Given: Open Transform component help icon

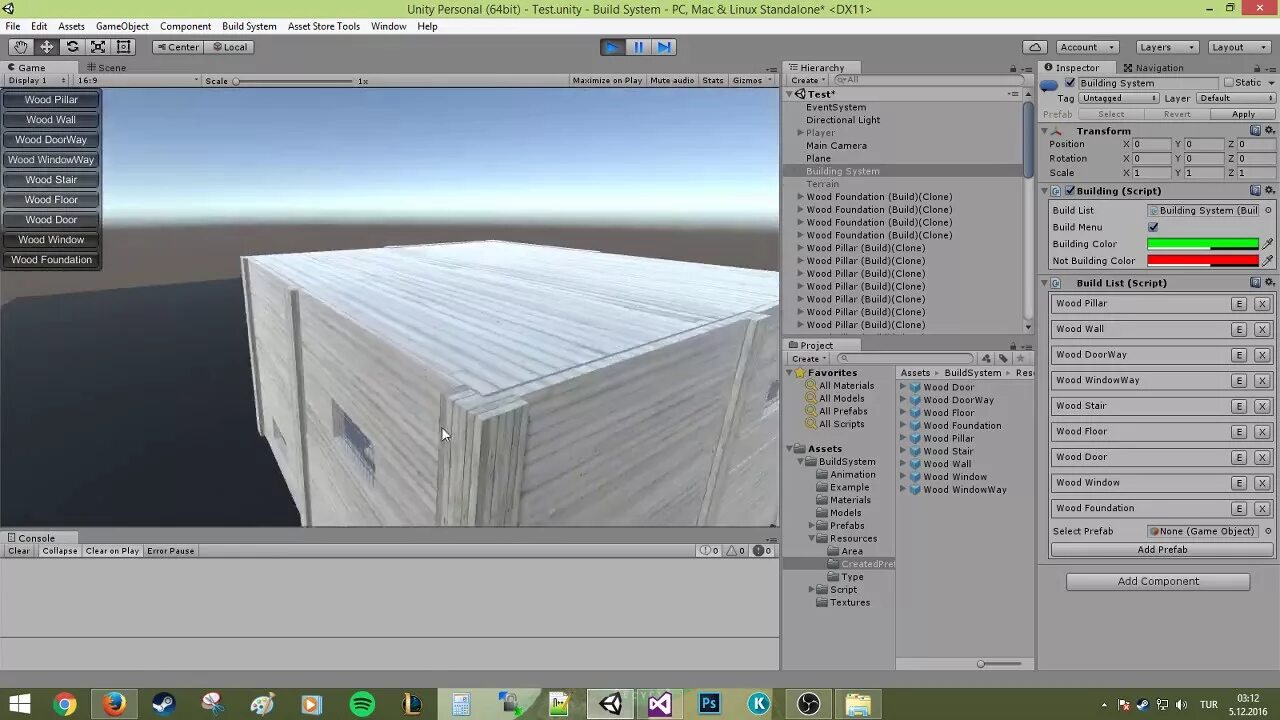Looking at the screenshot, I should click(x=1255, y=131).
